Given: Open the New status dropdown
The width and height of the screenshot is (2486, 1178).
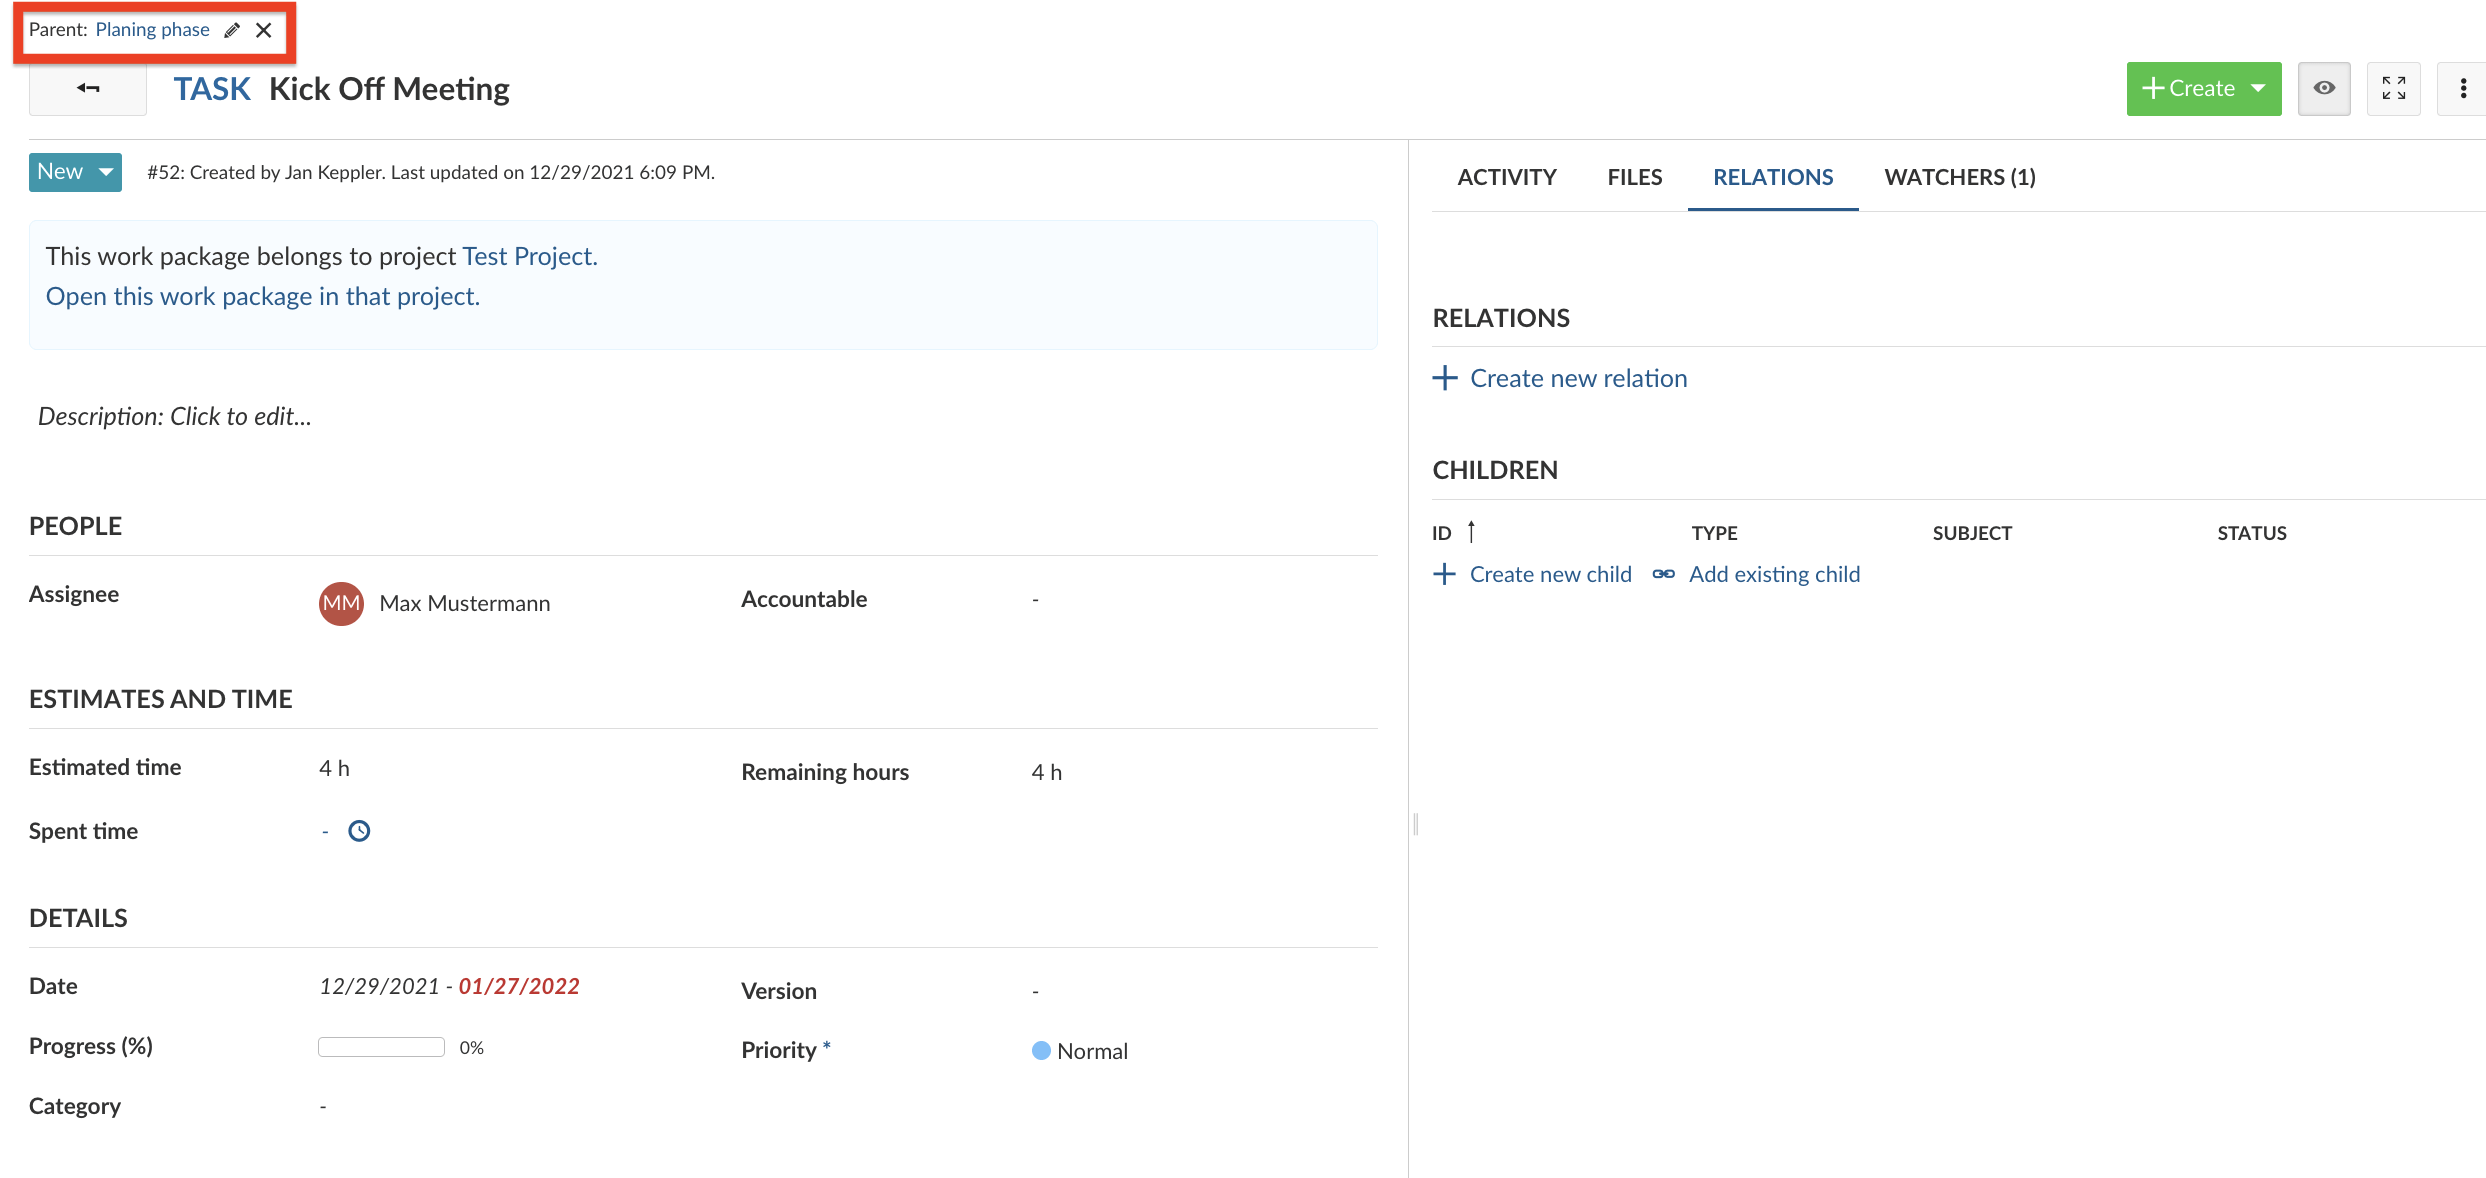Looking at the screenshot, I should coord(75,172).
